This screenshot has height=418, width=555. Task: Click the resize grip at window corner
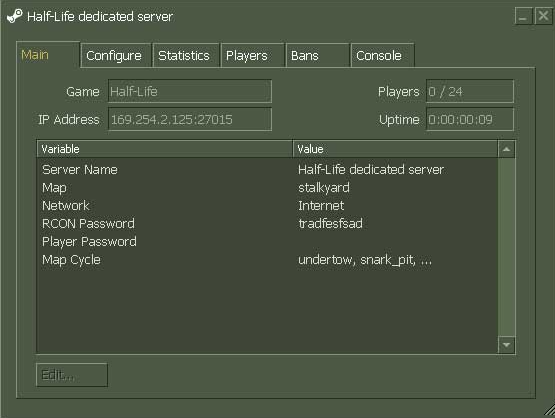pos(549,411)
